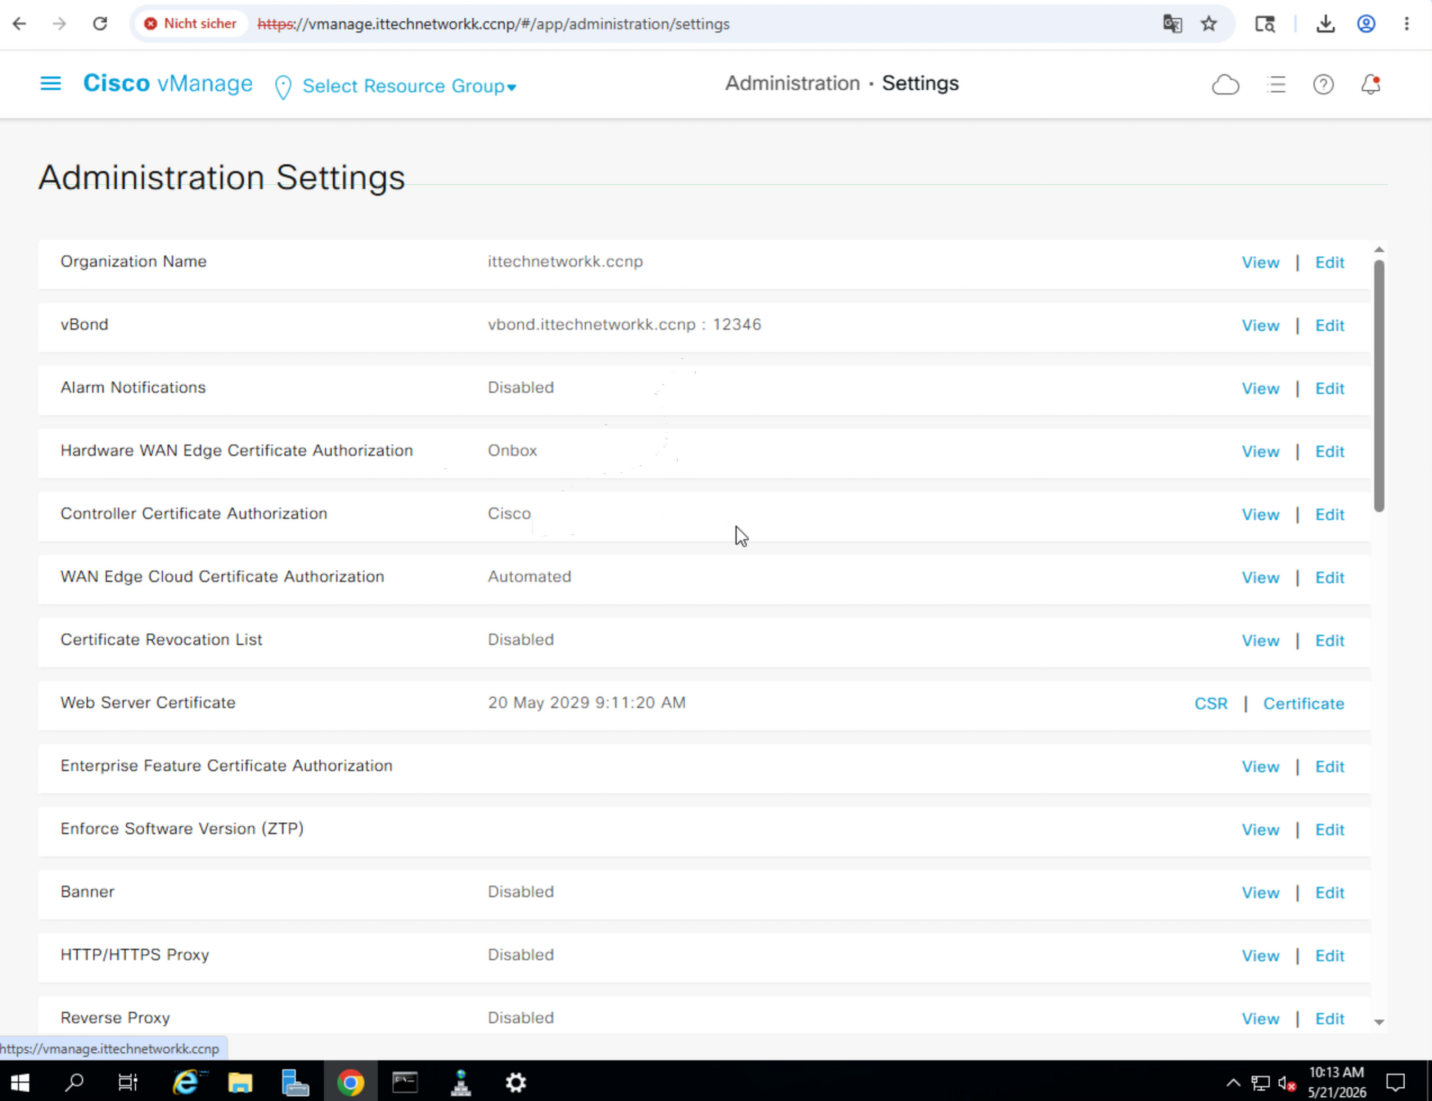Go forward in browser history
1432x1101 pixels.
[x=60, y=24]
